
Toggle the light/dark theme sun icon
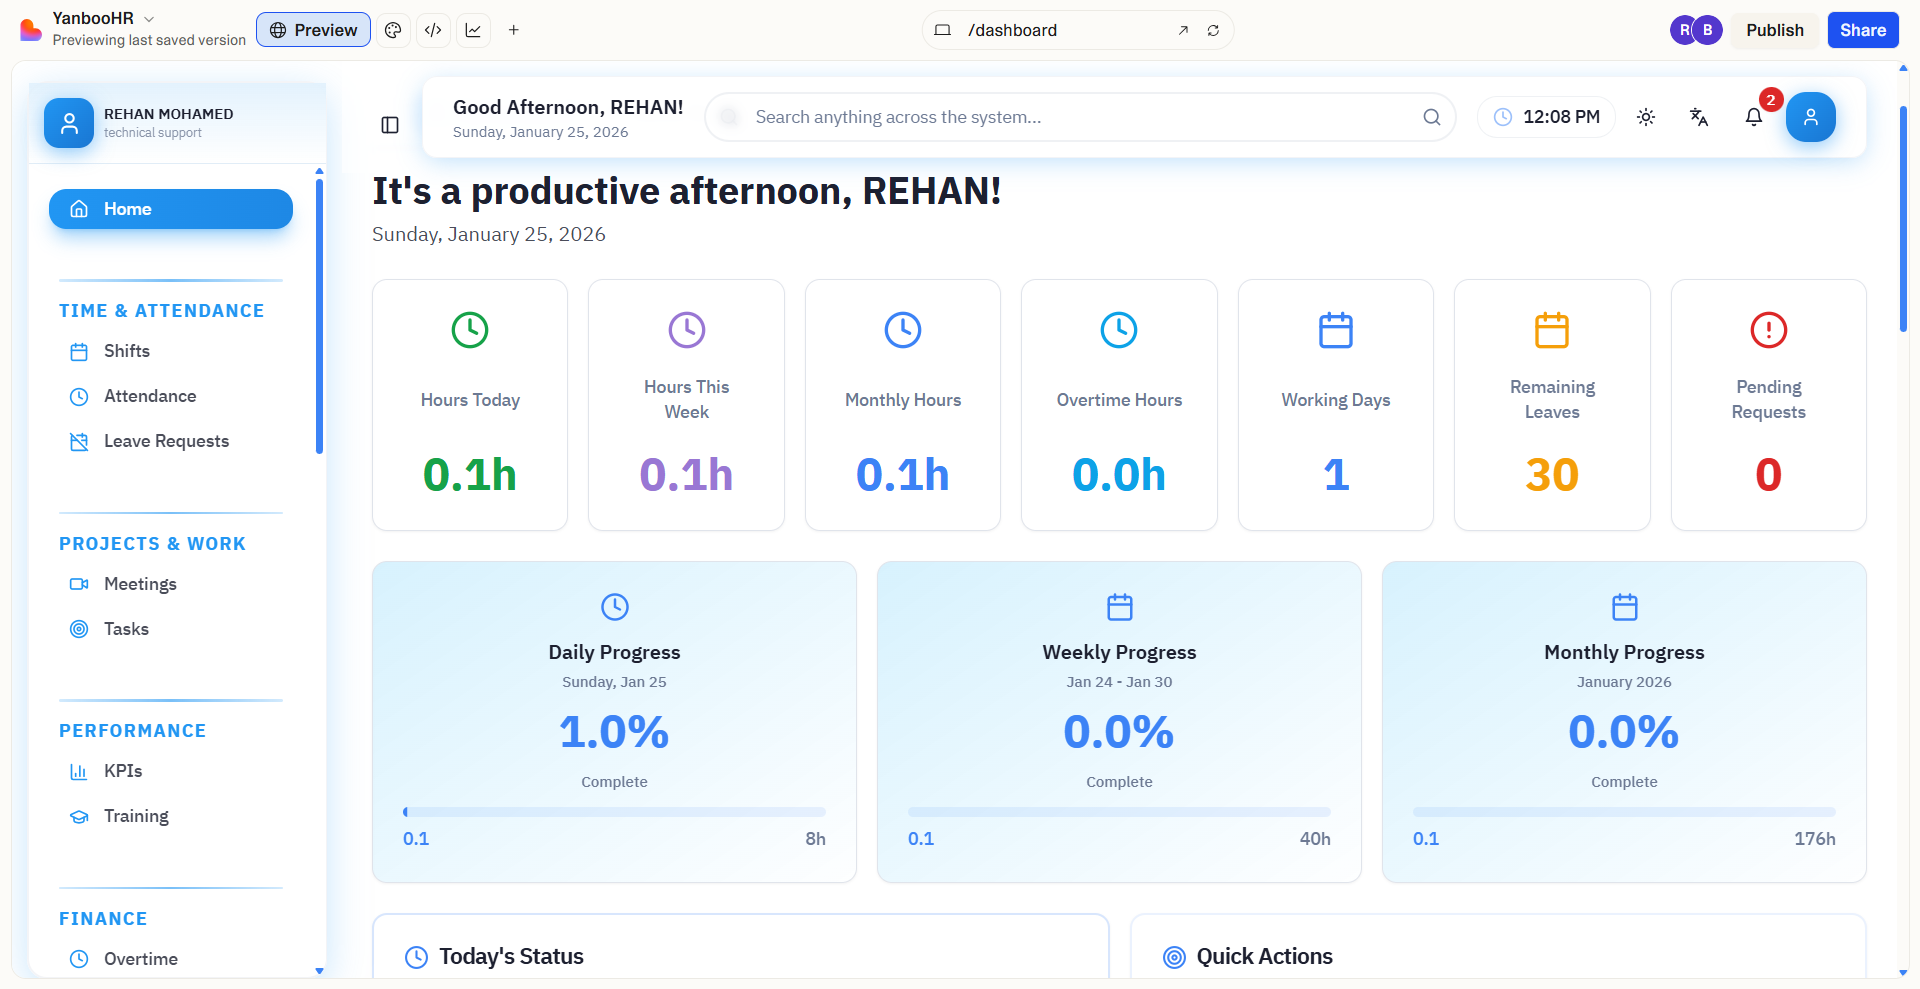click(x=1646, y=117)
